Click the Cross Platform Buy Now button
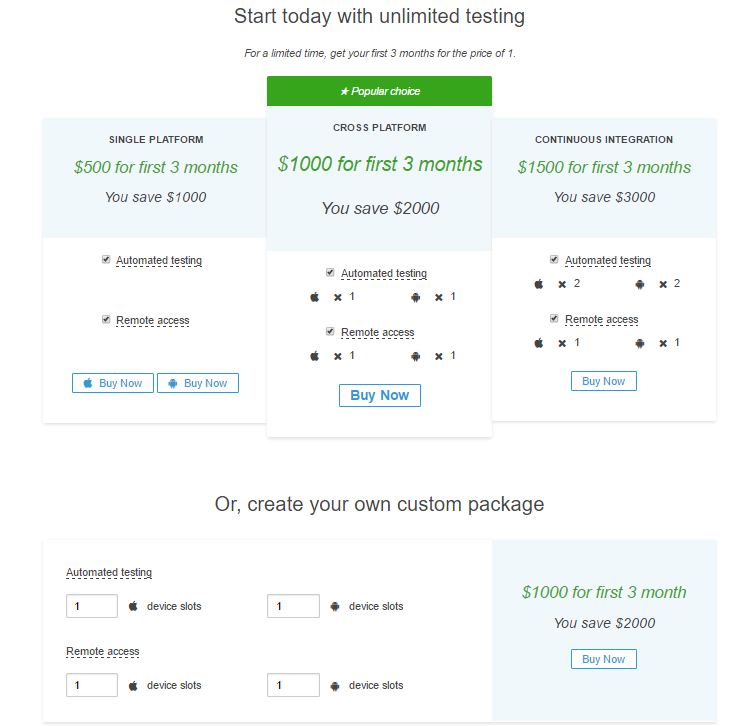 pos(379,395)
